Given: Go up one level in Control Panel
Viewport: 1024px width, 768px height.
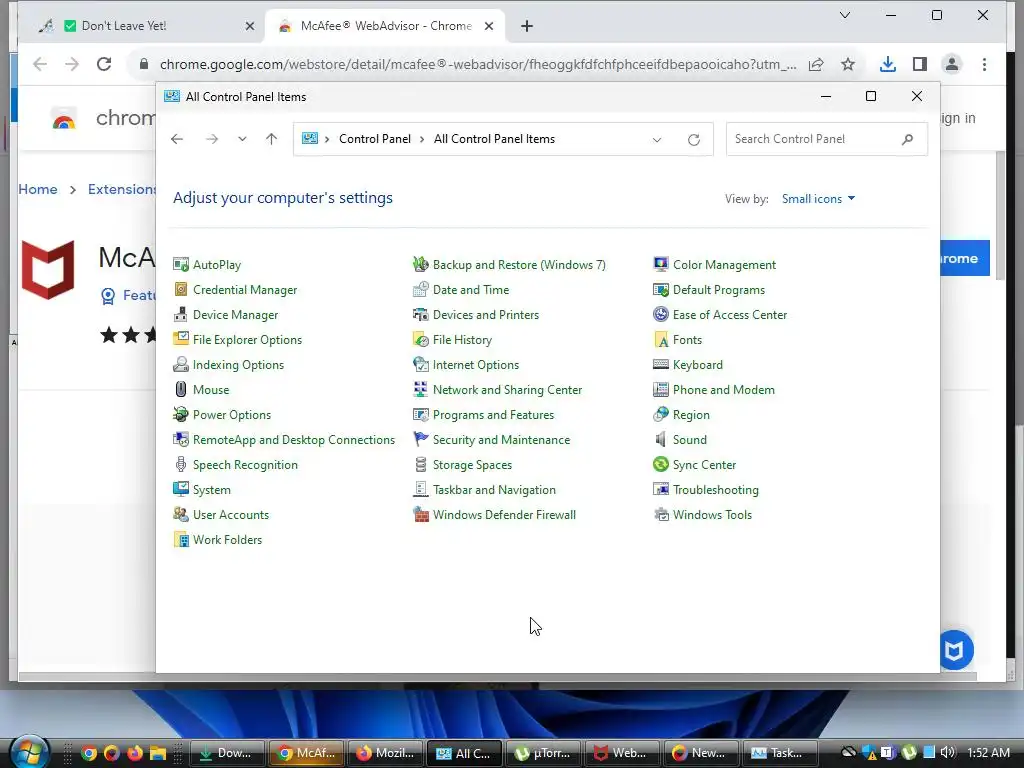Looking at the screenshot, I should (x=272, y=139).
